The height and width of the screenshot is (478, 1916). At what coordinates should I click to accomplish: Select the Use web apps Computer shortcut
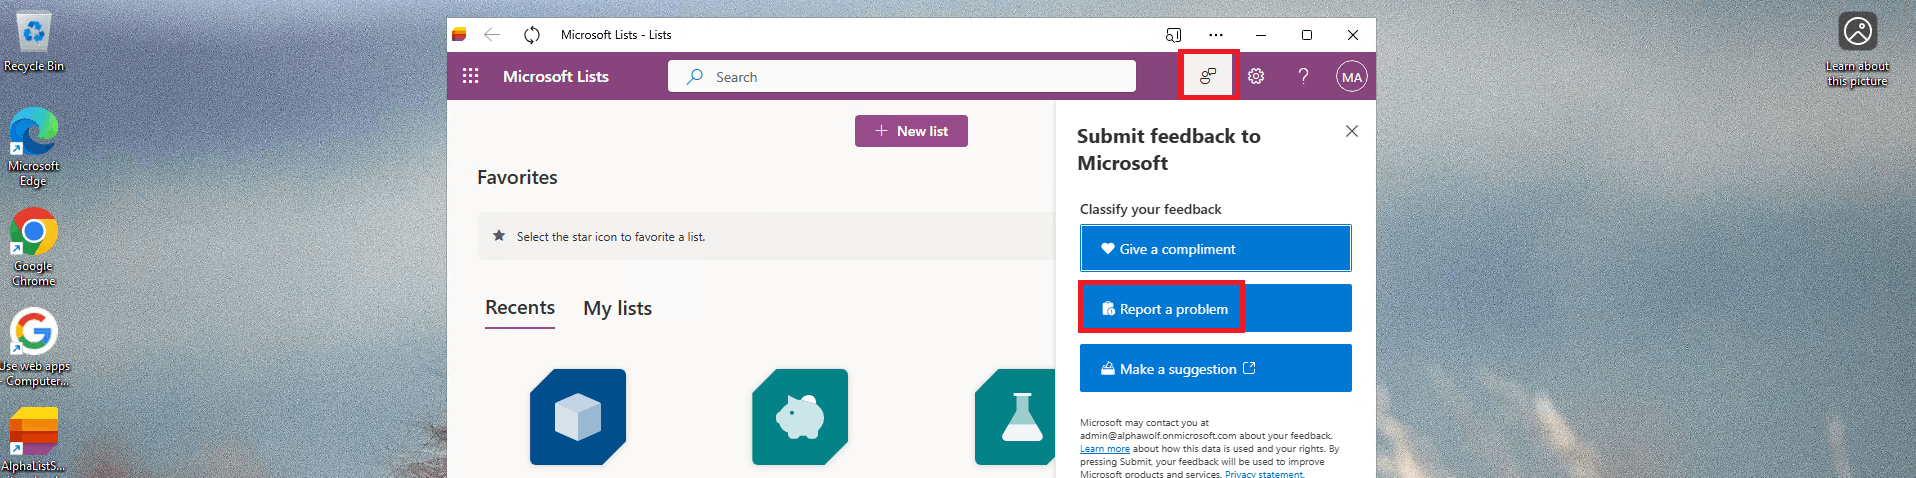pos(34,347)
